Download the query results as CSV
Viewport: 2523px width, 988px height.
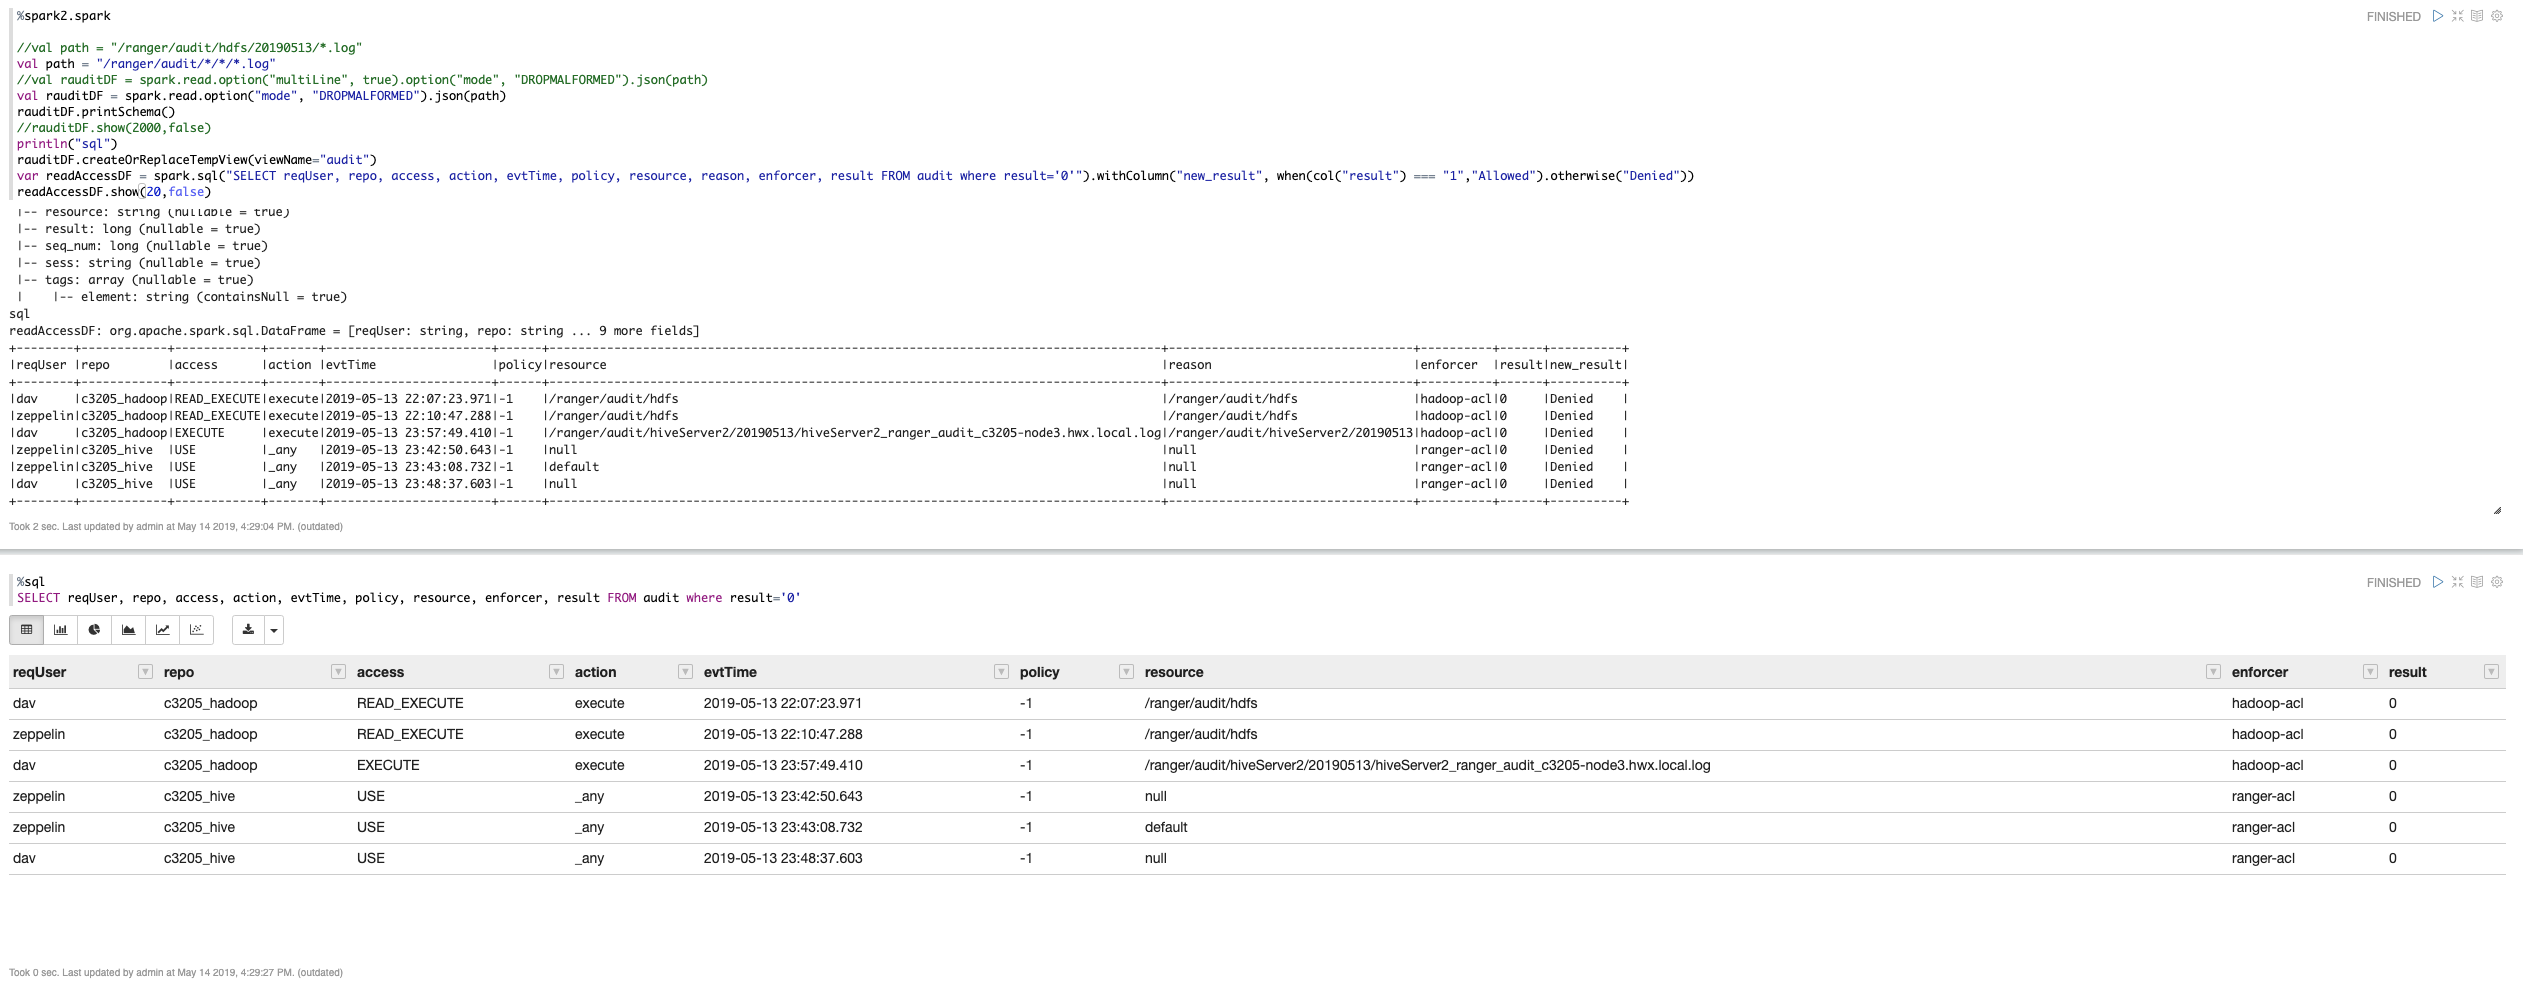pyautogui.click(x=247, y=630)
